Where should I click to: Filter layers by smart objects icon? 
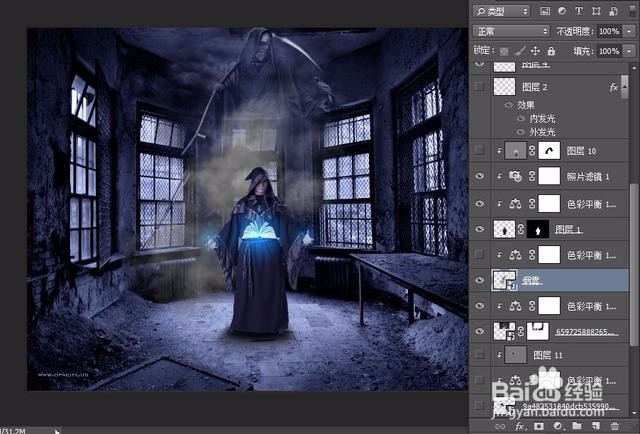coord(613,11)
